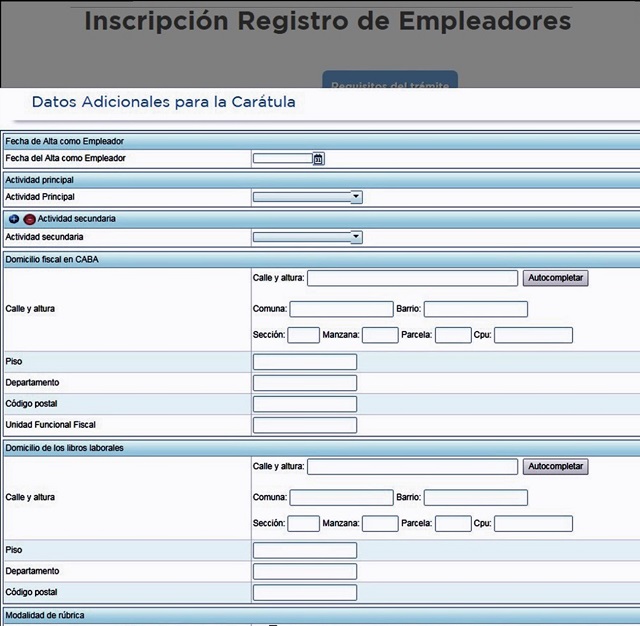Click the Unidad Funcional Fiscal input

coord(304,425)
